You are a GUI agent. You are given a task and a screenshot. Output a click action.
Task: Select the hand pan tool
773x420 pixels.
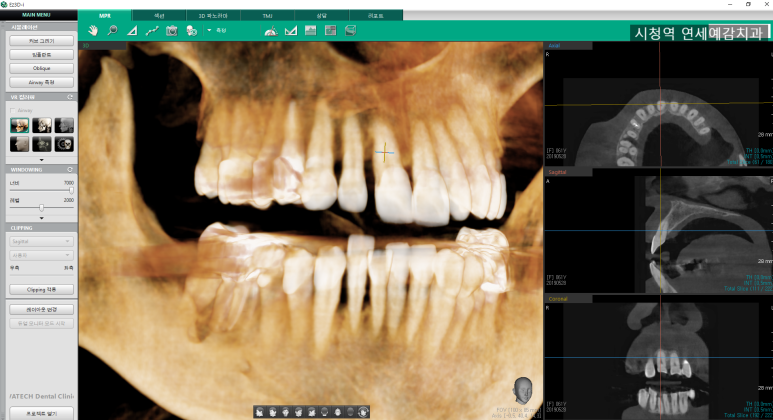click(x=92, y=30)
